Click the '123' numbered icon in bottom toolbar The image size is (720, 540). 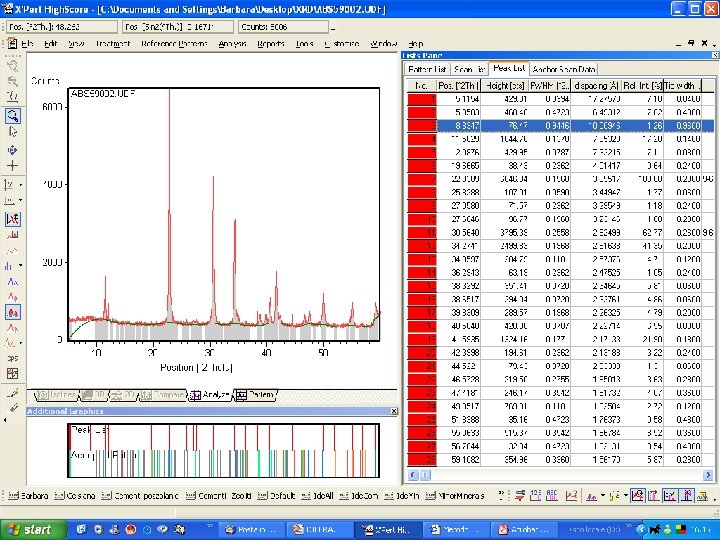tap(535, 495)
